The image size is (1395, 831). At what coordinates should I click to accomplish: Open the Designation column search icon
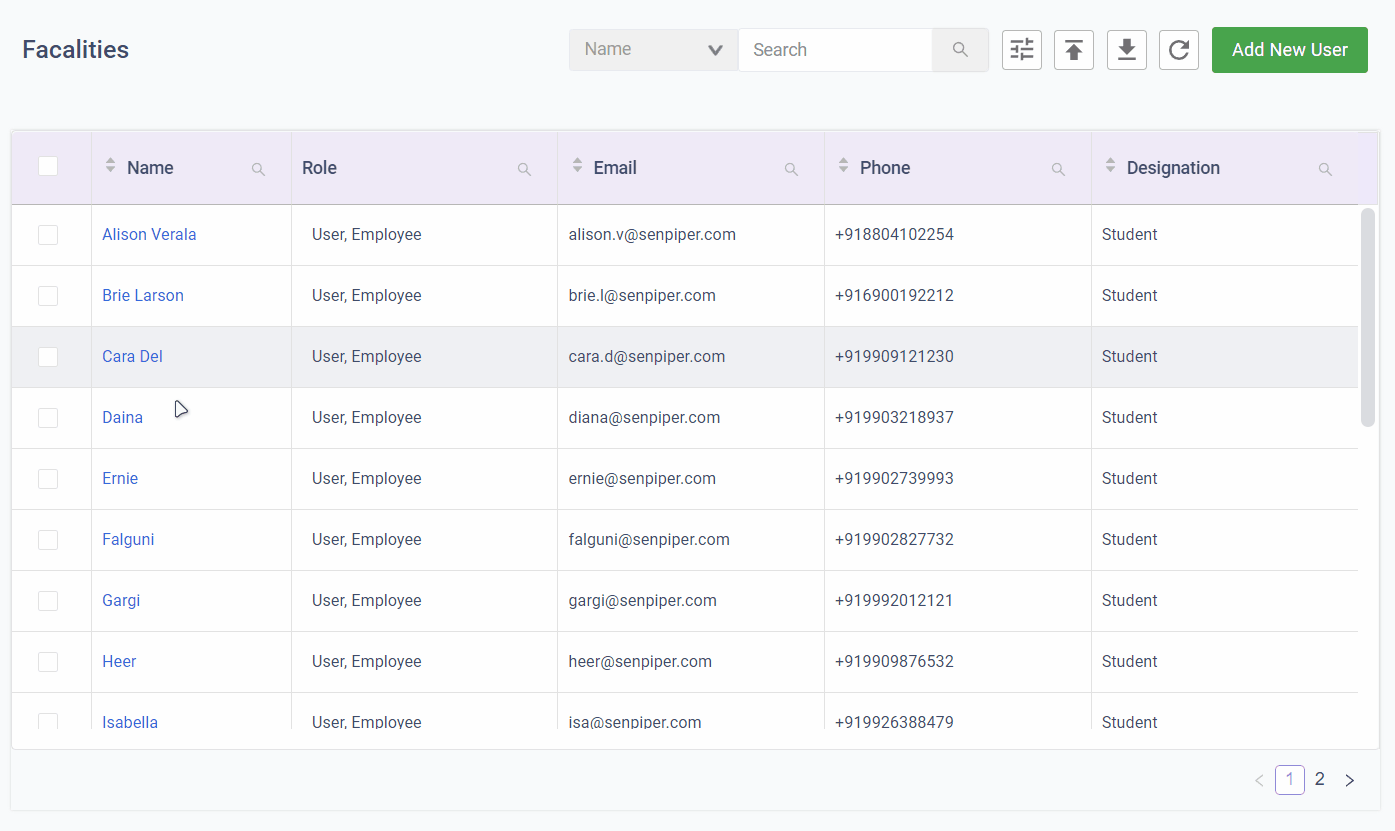tap(1325, 169)
